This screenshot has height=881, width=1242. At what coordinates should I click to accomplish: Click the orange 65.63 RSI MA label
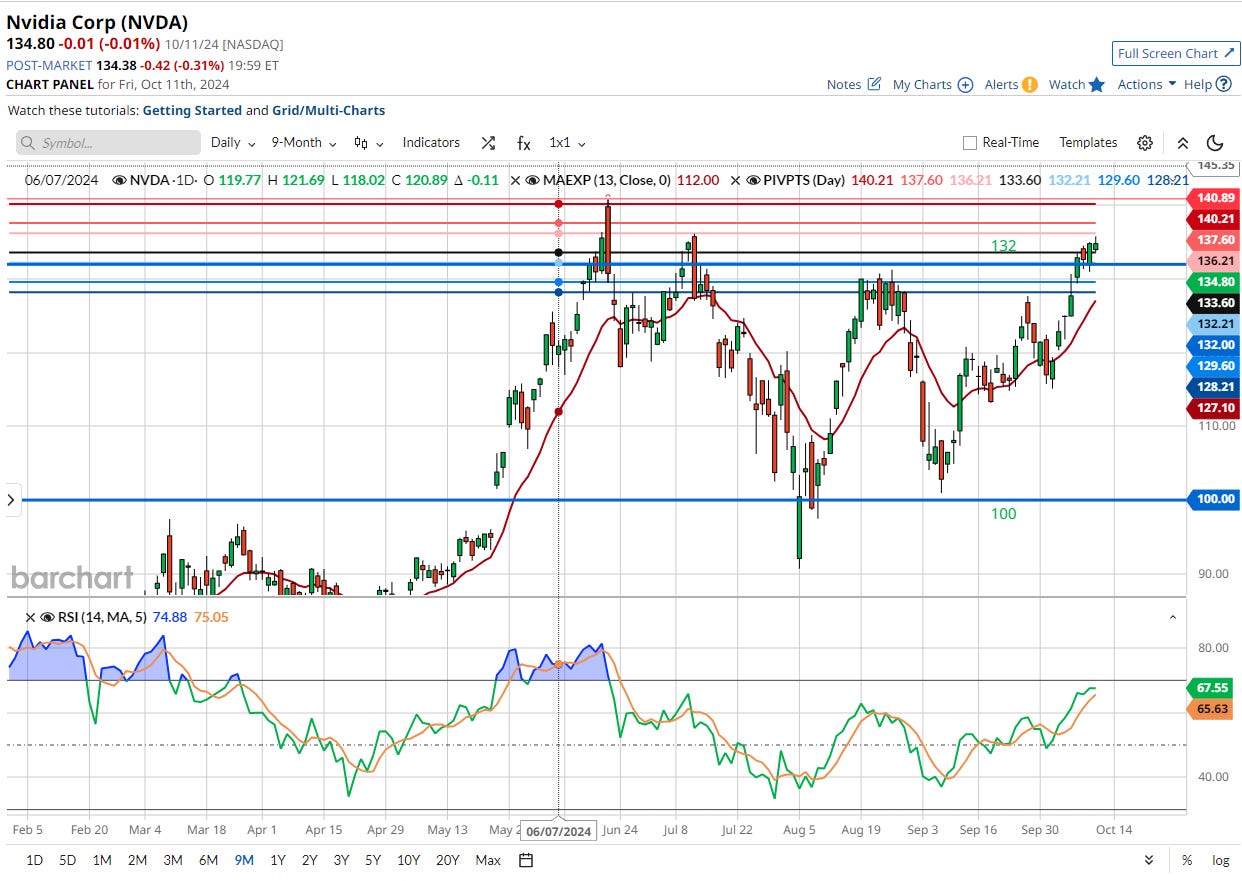[1211, 709]
